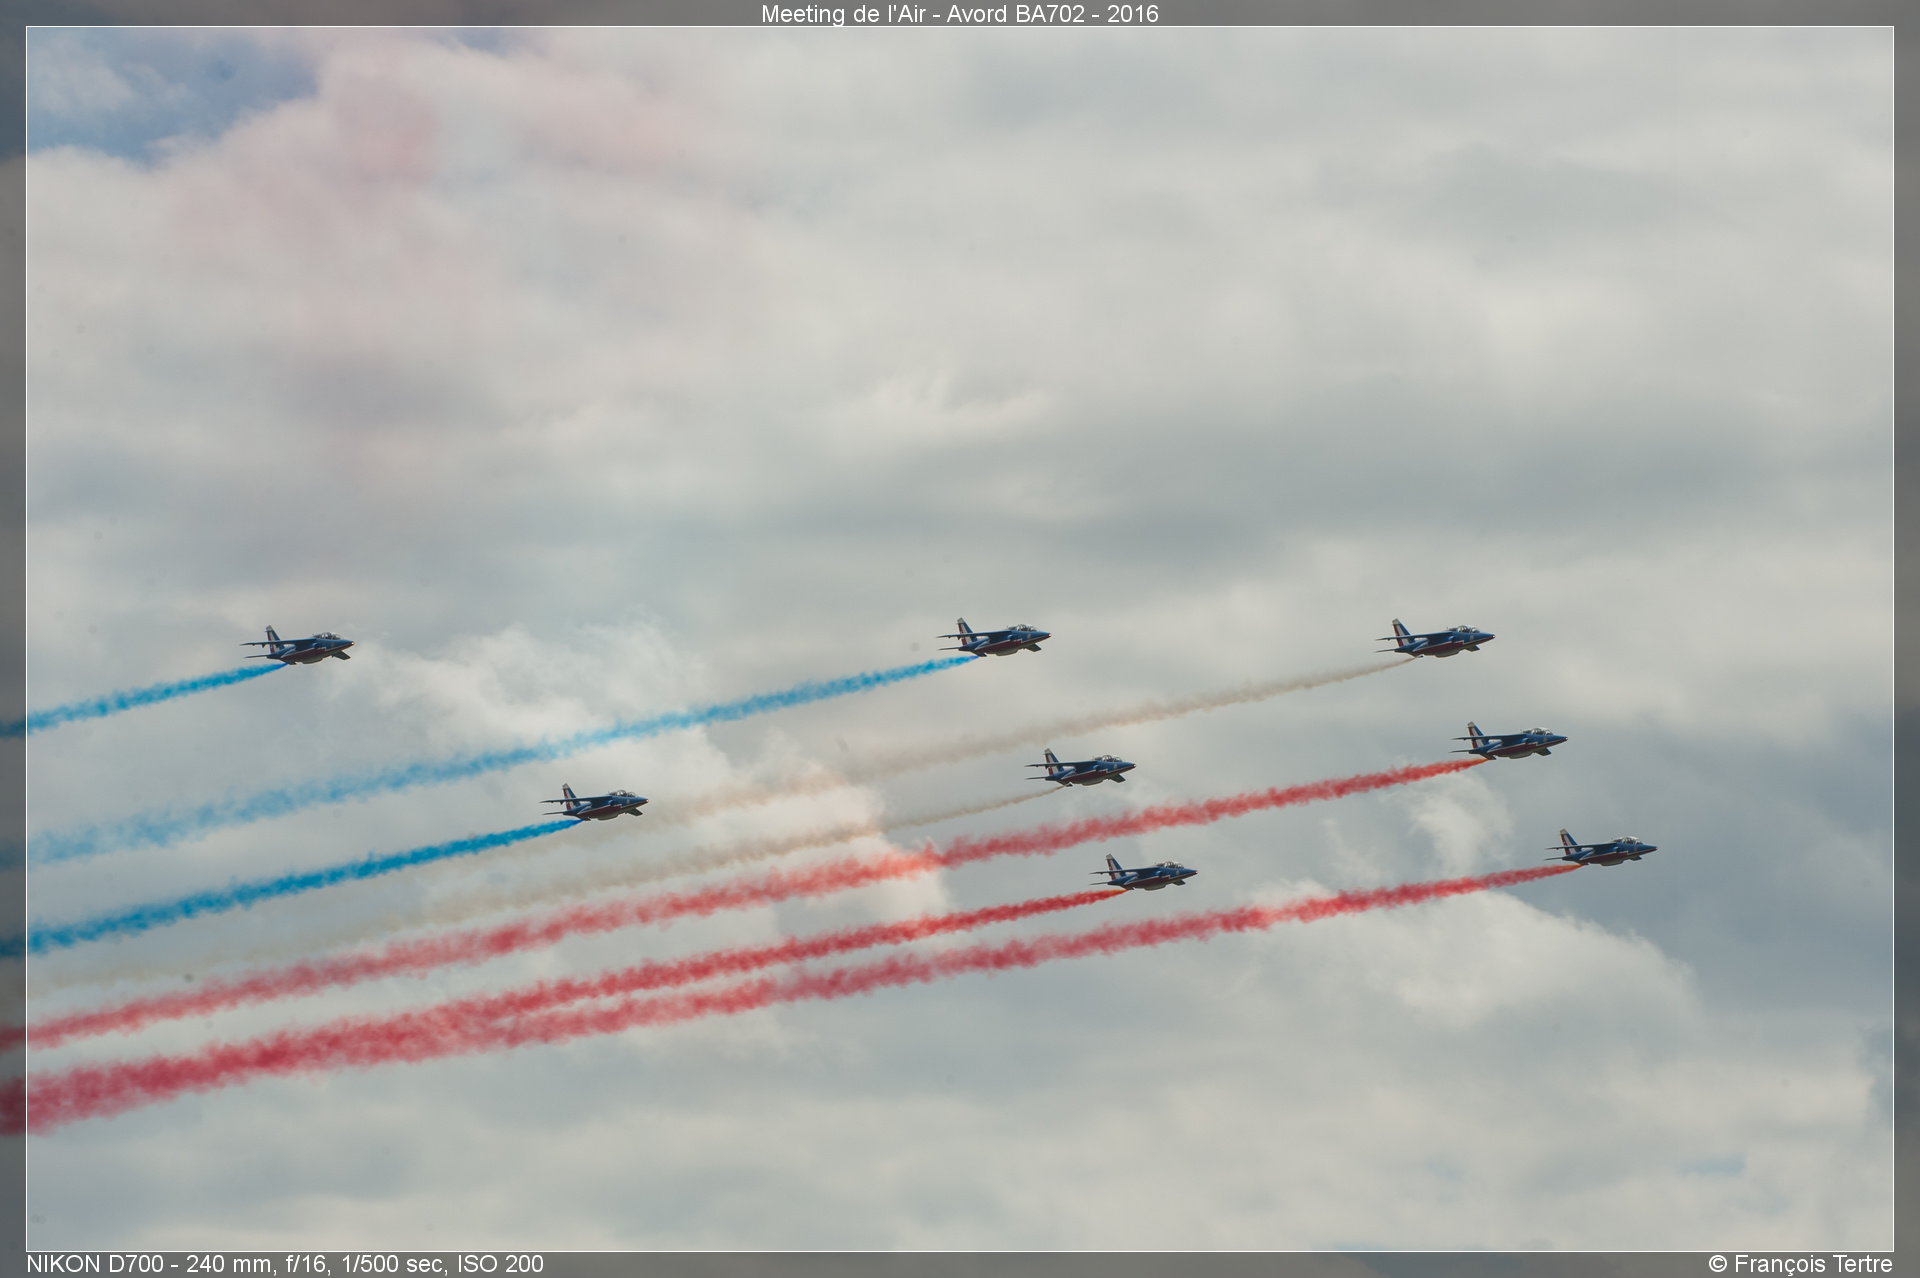Click the airshow photo of jets with tricolor smoke
Viewport: 1920px width, 1278px height.
pyautogui.click(x=960, y=638)
